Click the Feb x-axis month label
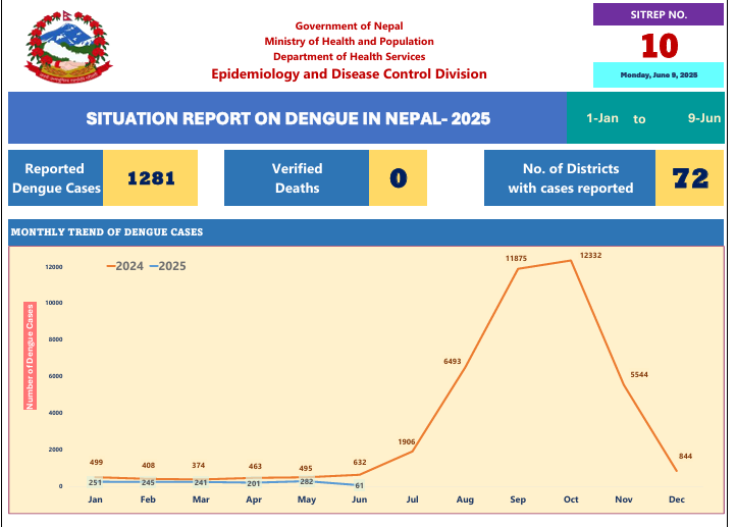This screenshot has width=736, height=527. pyautogui.click(x=148, y=500)
